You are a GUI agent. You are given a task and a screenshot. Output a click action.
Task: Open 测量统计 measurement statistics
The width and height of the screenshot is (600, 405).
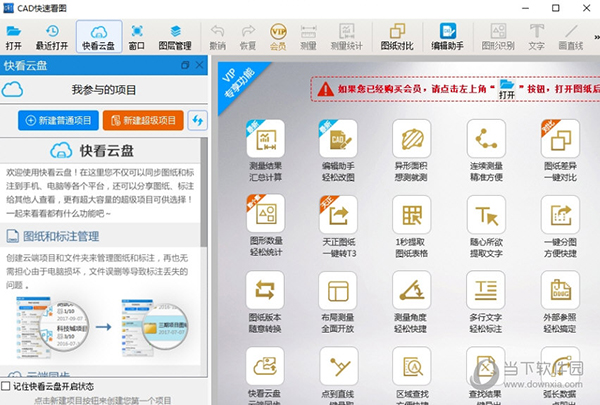(x=347, y=37)
